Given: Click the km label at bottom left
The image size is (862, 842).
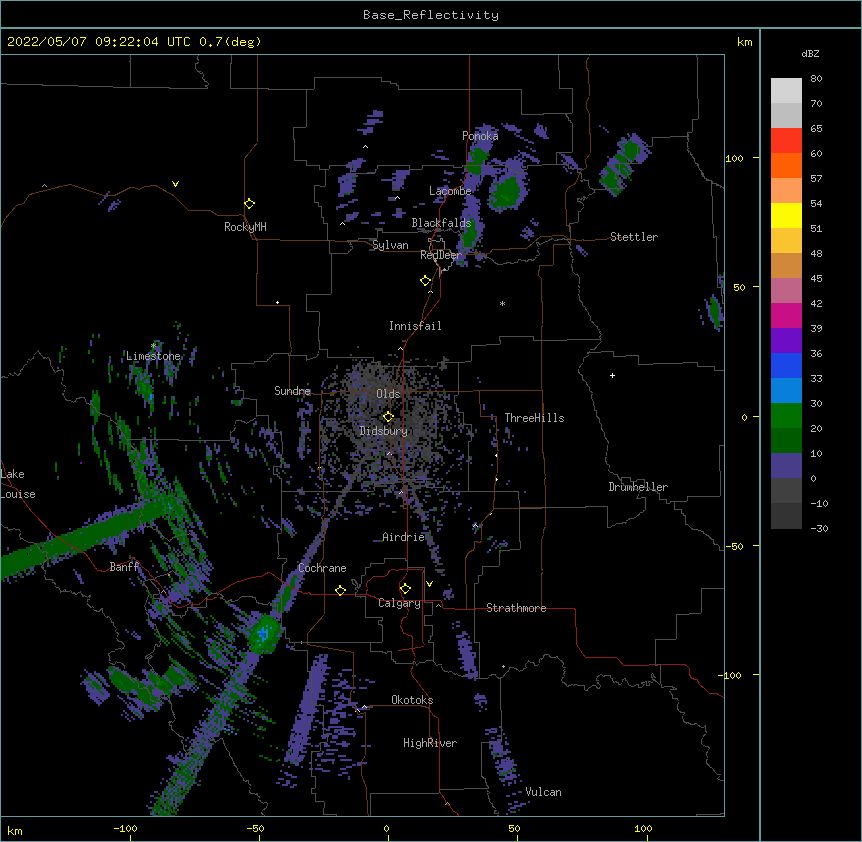Looking at the screenshot, I should [x=15, y=830].
